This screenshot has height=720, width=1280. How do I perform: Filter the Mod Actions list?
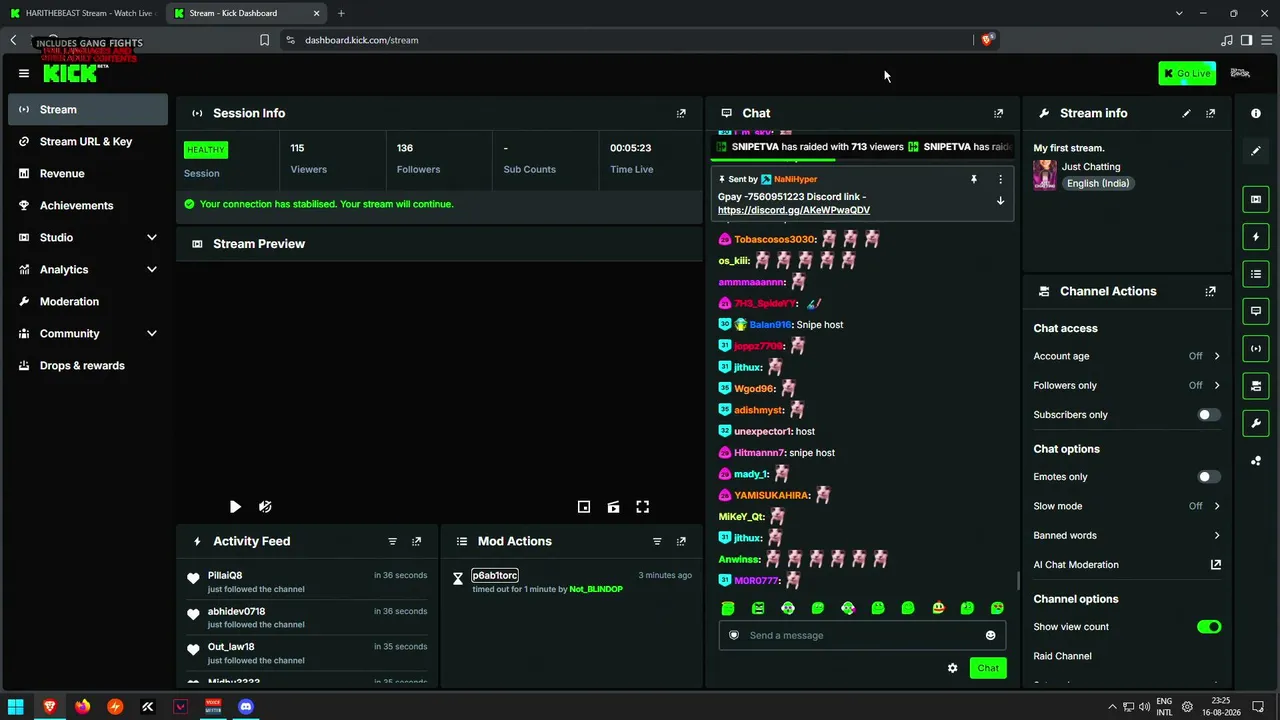657,541
